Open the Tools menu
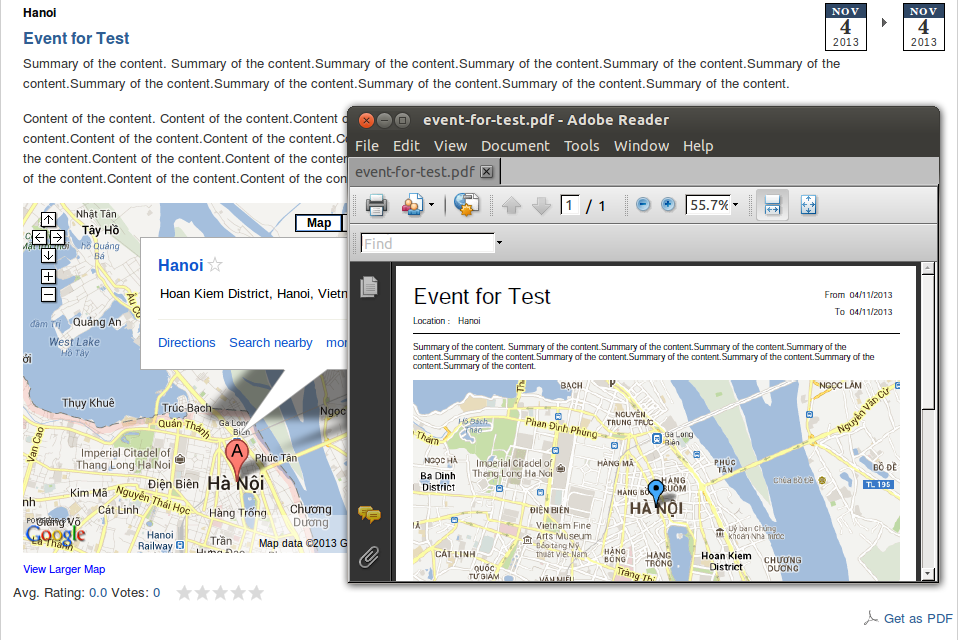 [582, 146]
